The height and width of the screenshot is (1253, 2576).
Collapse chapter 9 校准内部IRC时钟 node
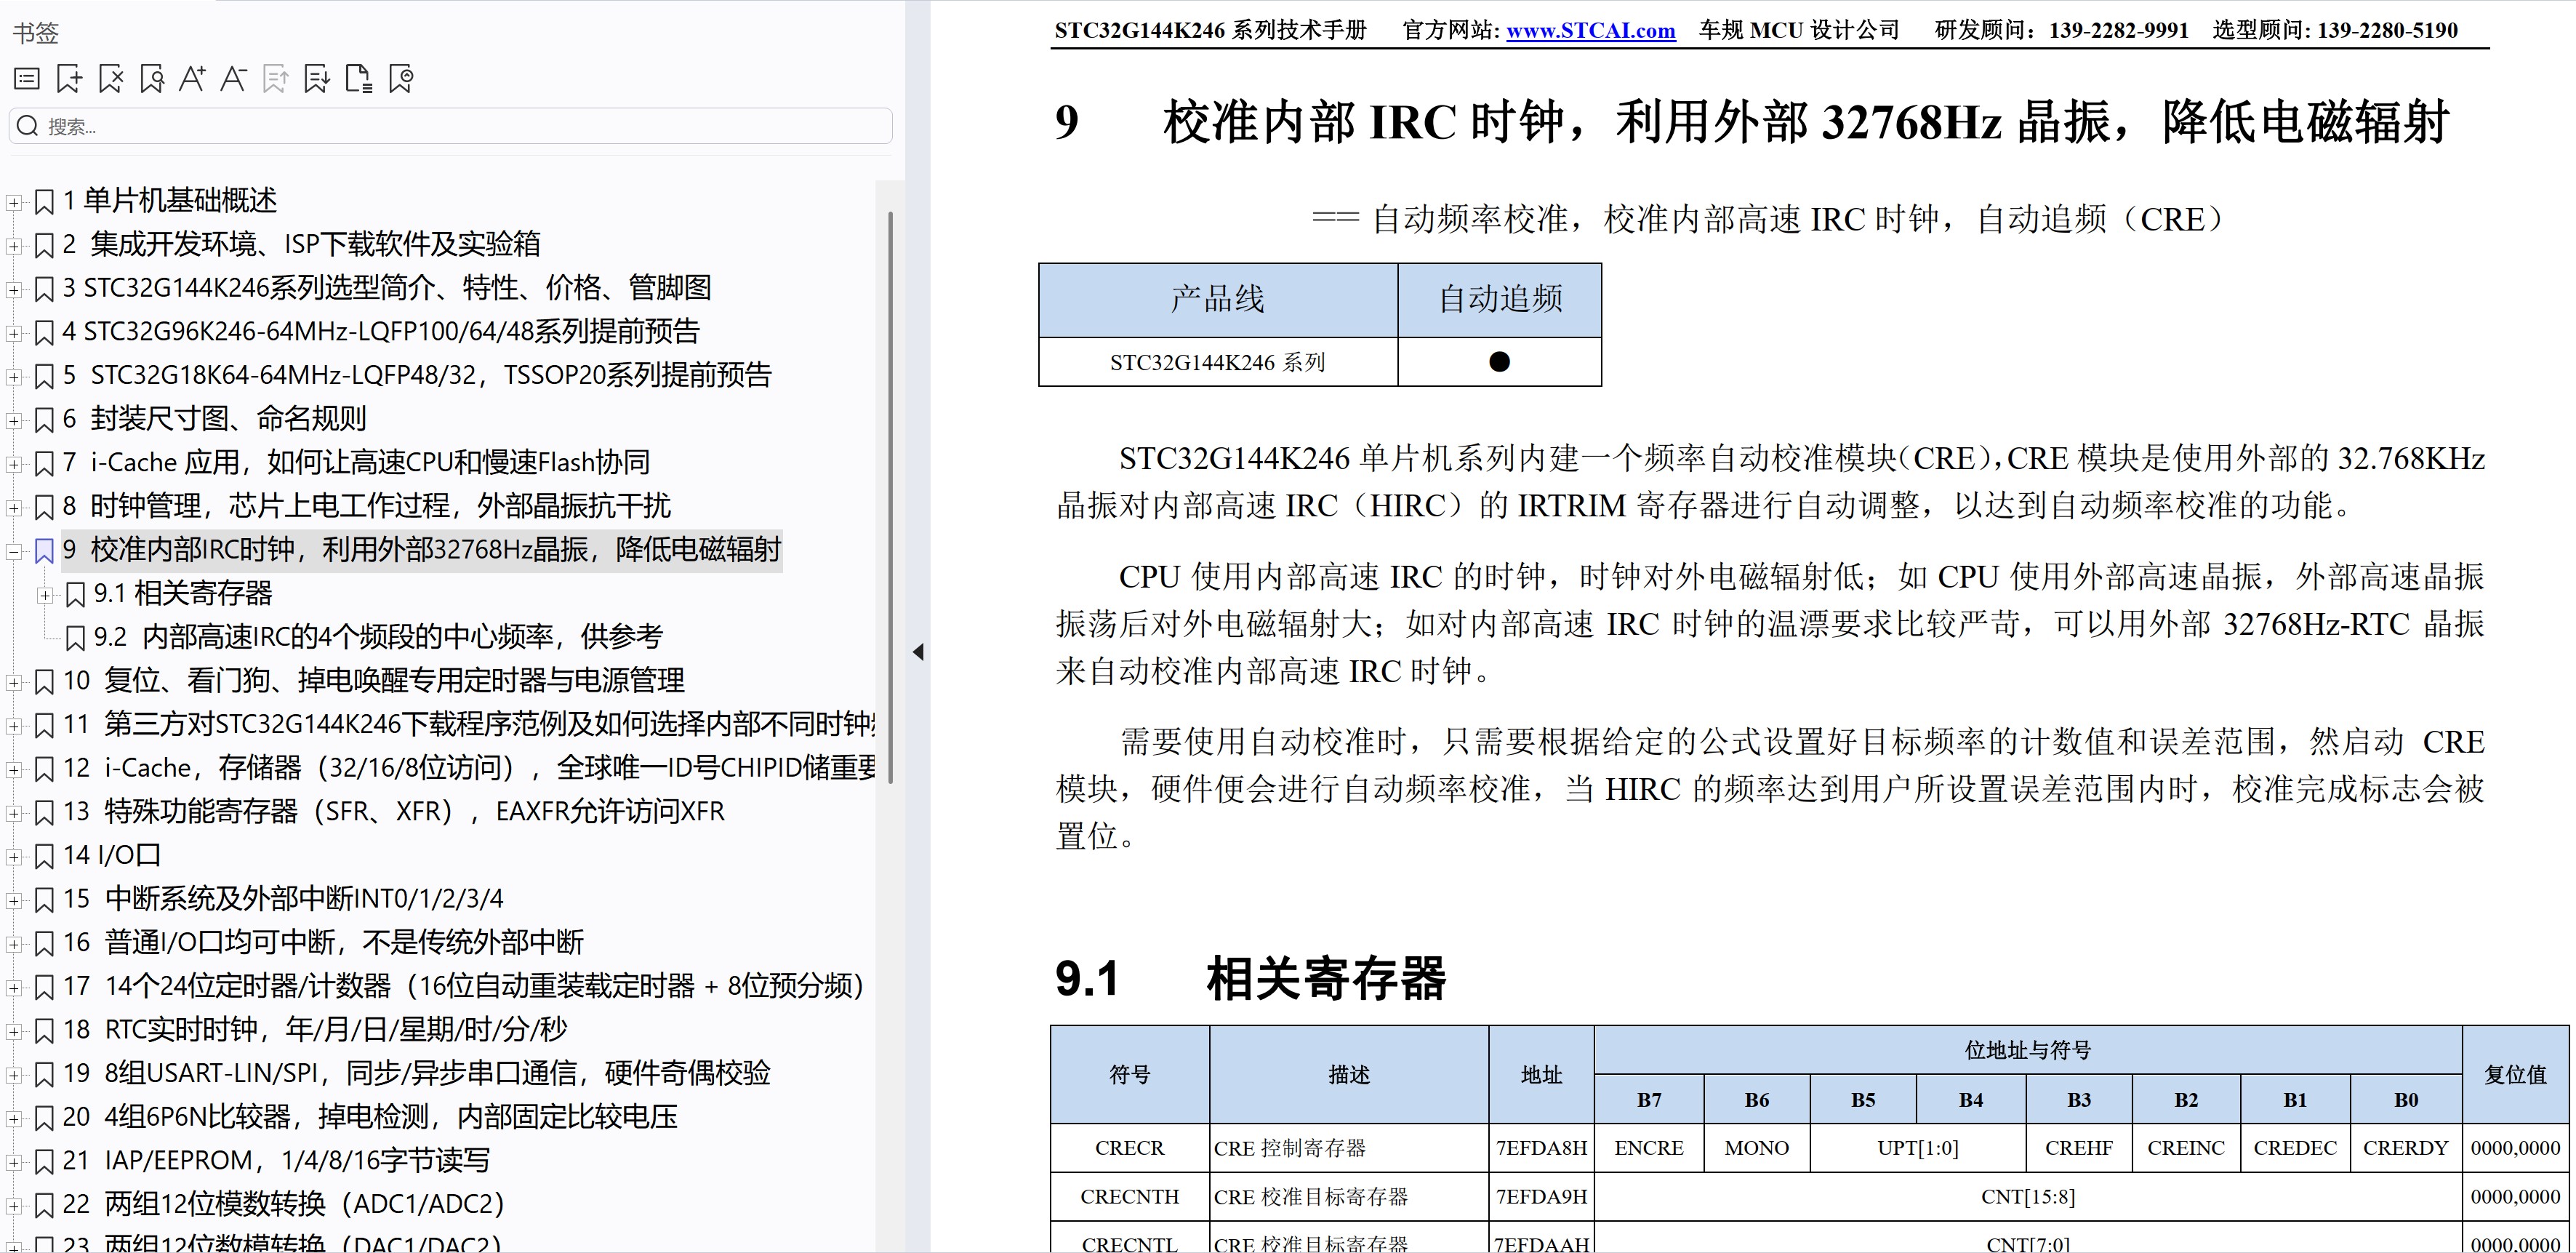pyautogui.click(x=14, y=551)
